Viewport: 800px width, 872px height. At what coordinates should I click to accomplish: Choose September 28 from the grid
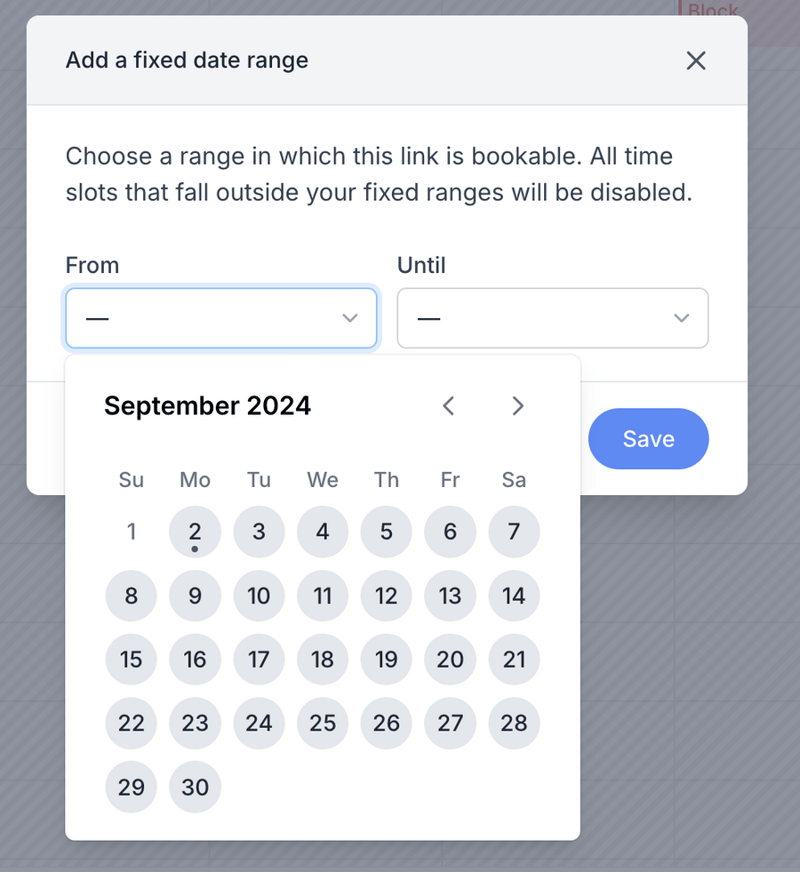click(x=514, y=723)
